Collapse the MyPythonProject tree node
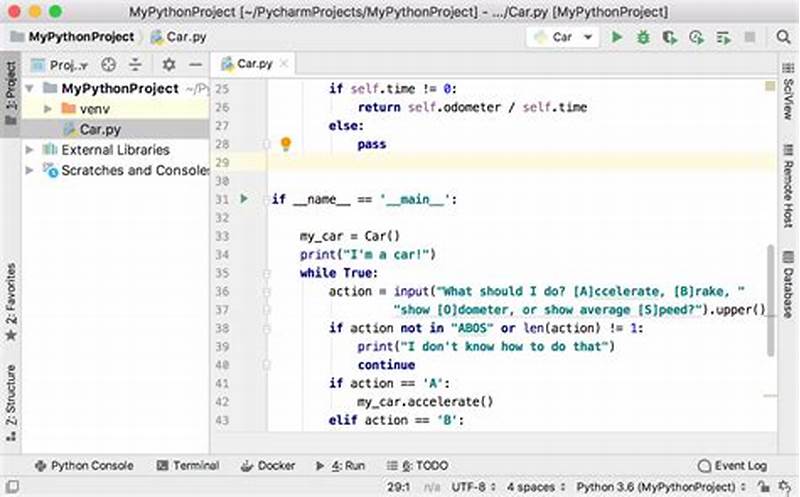This screenshot has width=800, height=497. click(x=30, y=88)
